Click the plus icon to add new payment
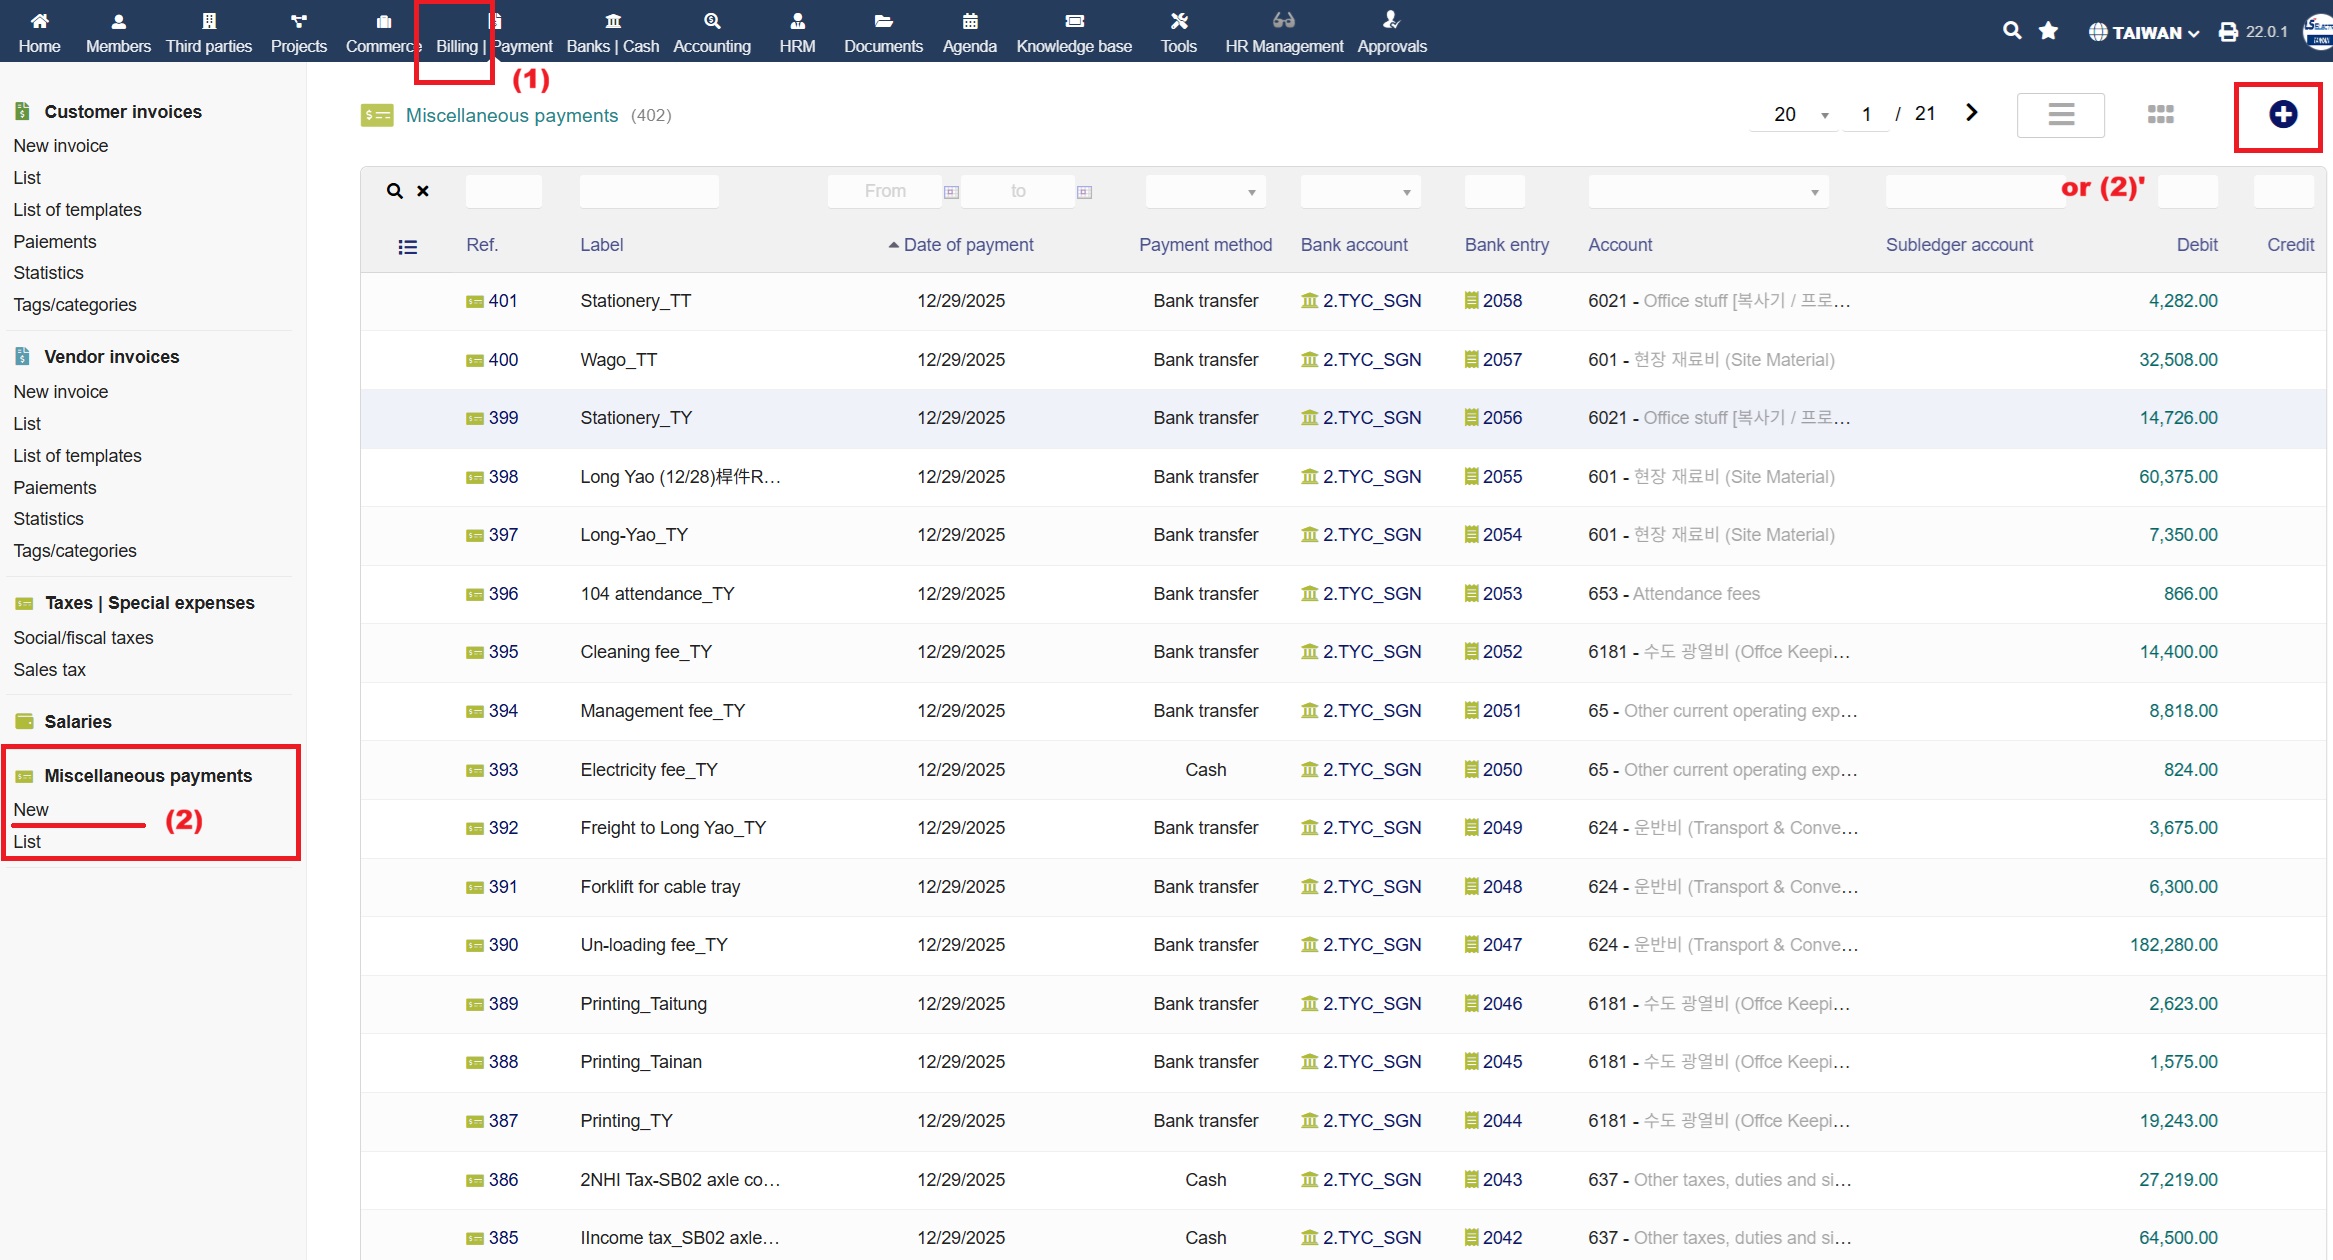Viewport: 2333px width, 1260px height. (2282, 115)
